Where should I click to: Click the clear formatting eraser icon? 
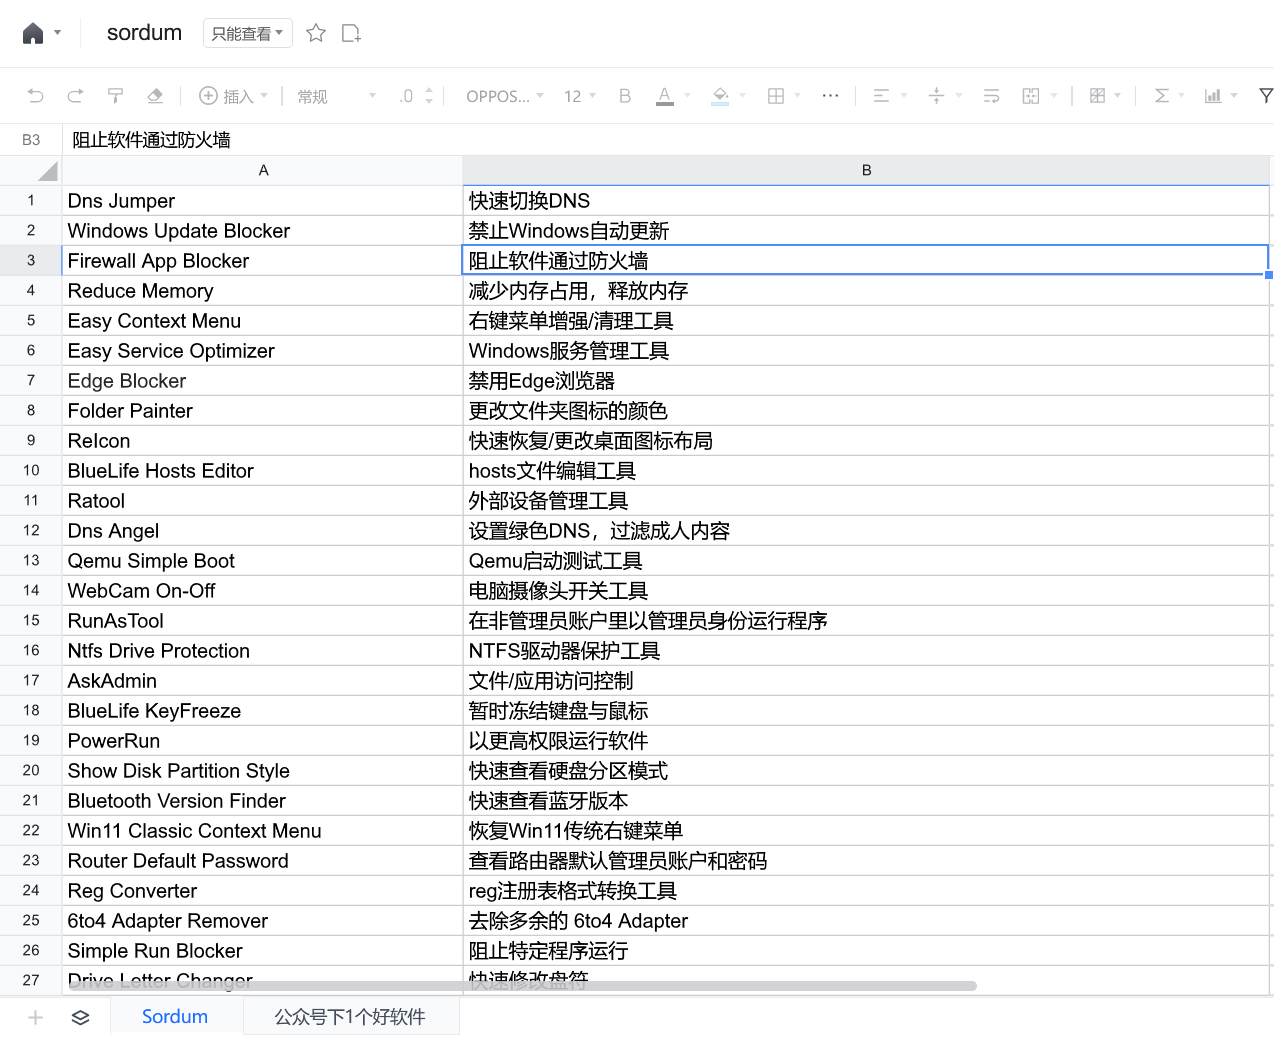[x=155, y=96]
